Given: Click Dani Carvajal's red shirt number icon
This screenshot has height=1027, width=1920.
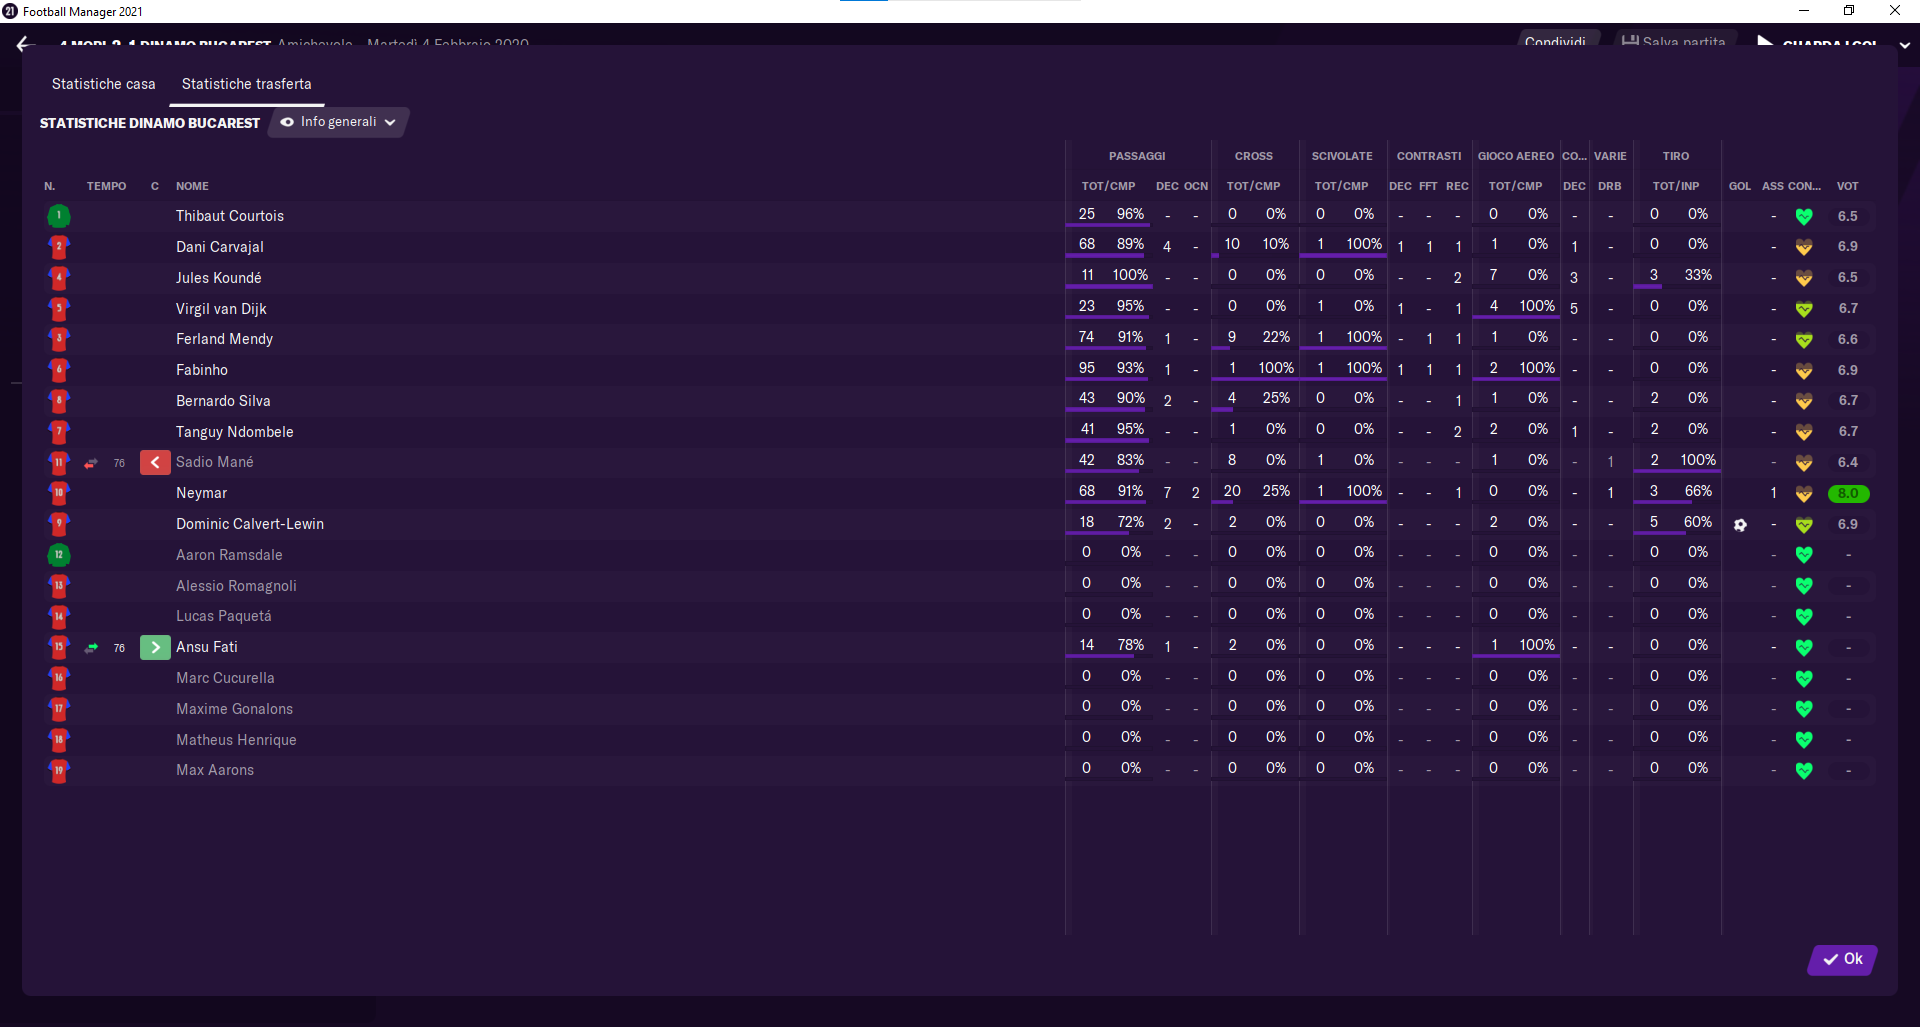Looking at the screenshot, I should click(59, 247).
